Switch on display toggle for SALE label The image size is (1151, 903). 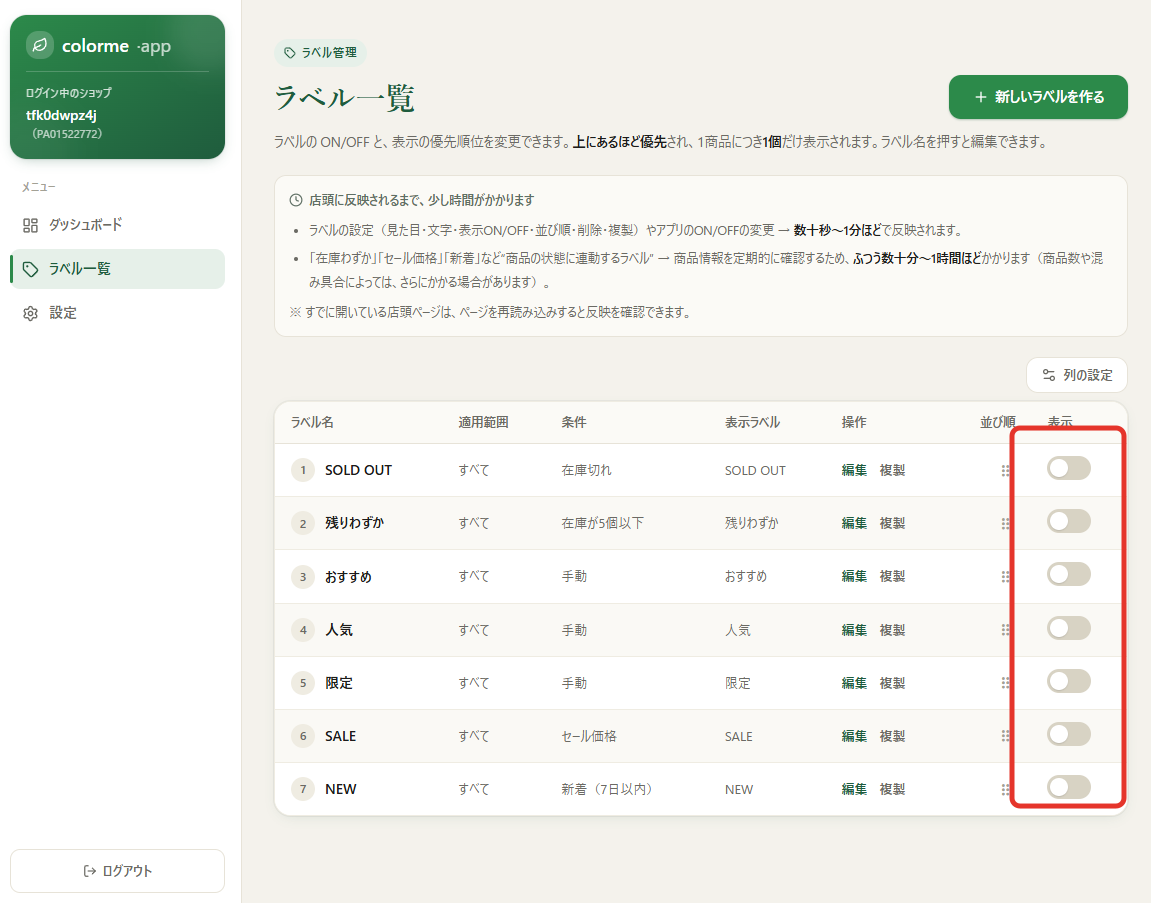click(1068, 733)
